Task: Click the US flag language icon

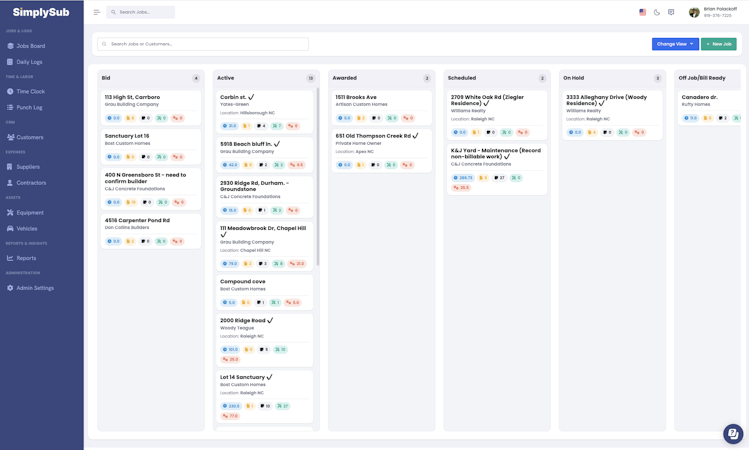Action: [x=642, y=12]
